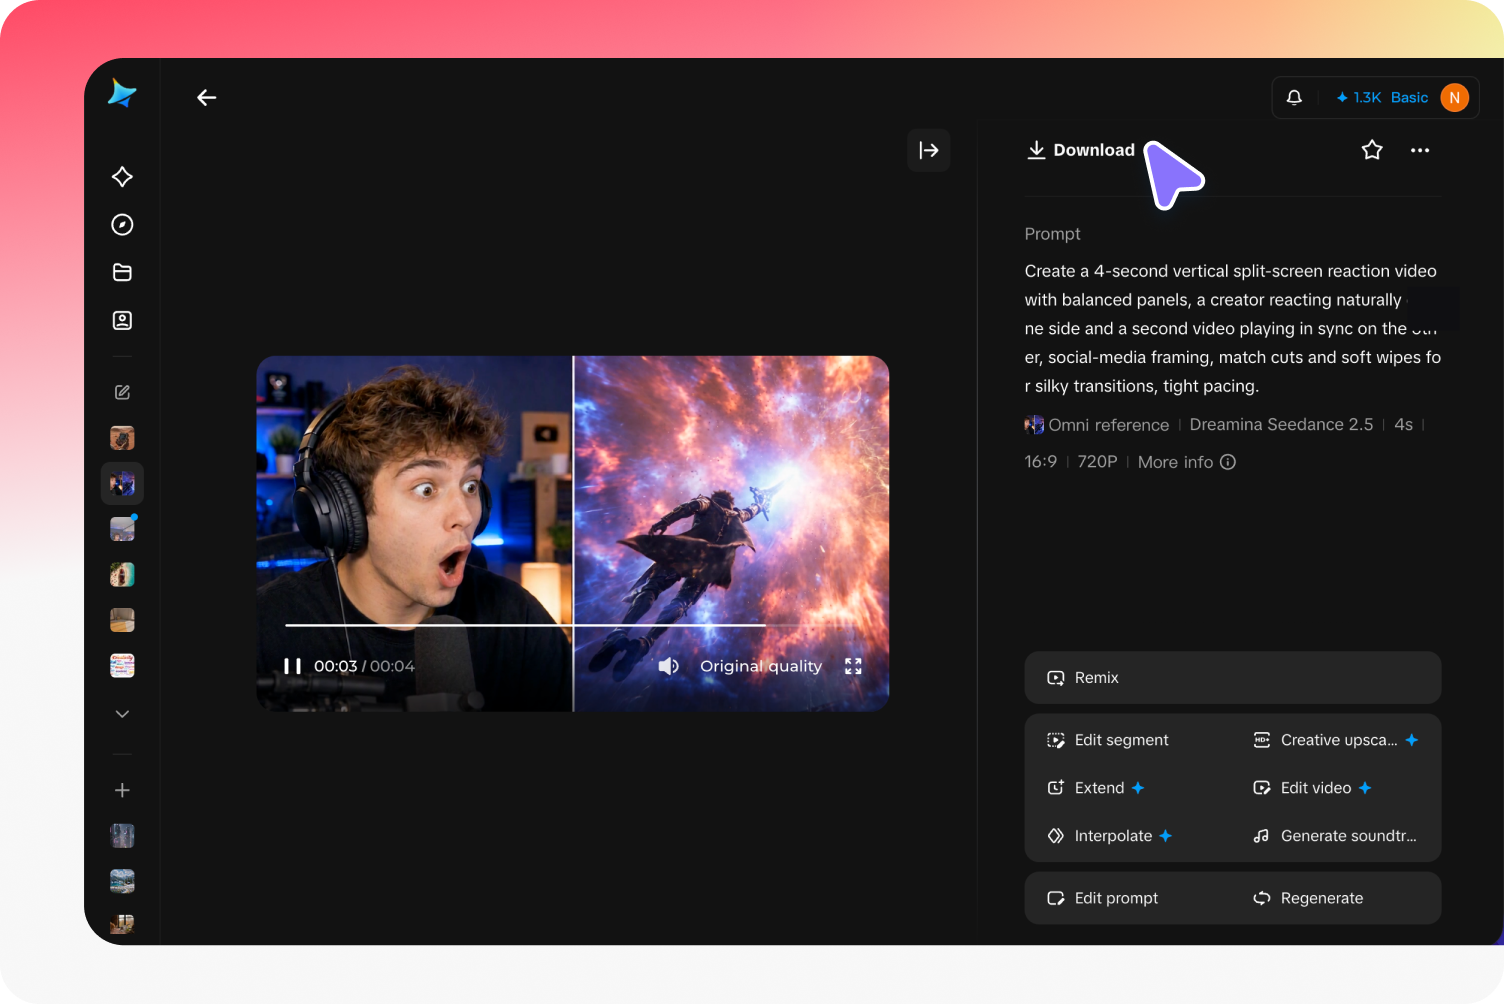Screen dimensions: 1506x1004
Task: Open notifications bell
Action: [1294, 97]
